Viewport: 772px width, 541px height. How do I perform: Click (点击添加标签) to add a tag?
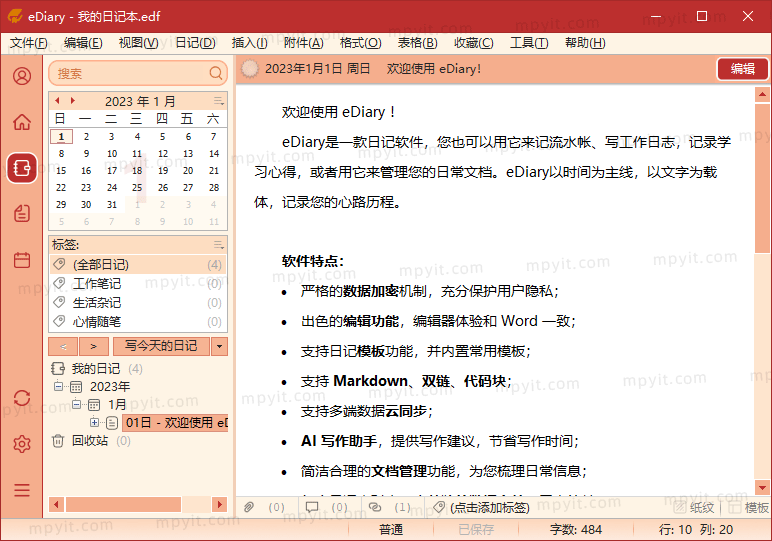click(489, 508)
